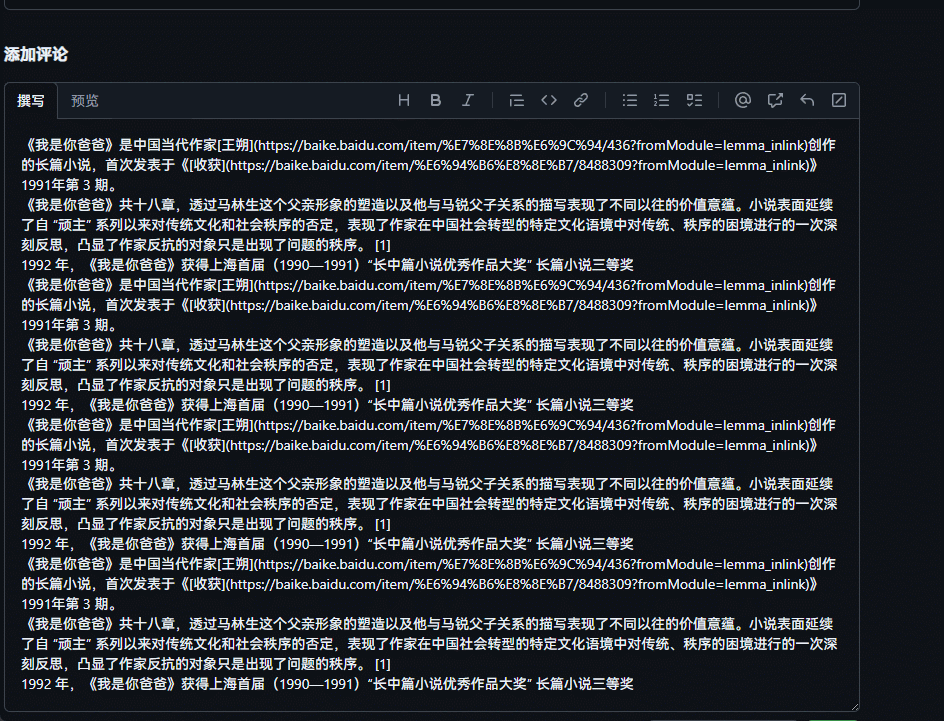Add a hyperlink using the link icon

[580, 100]
